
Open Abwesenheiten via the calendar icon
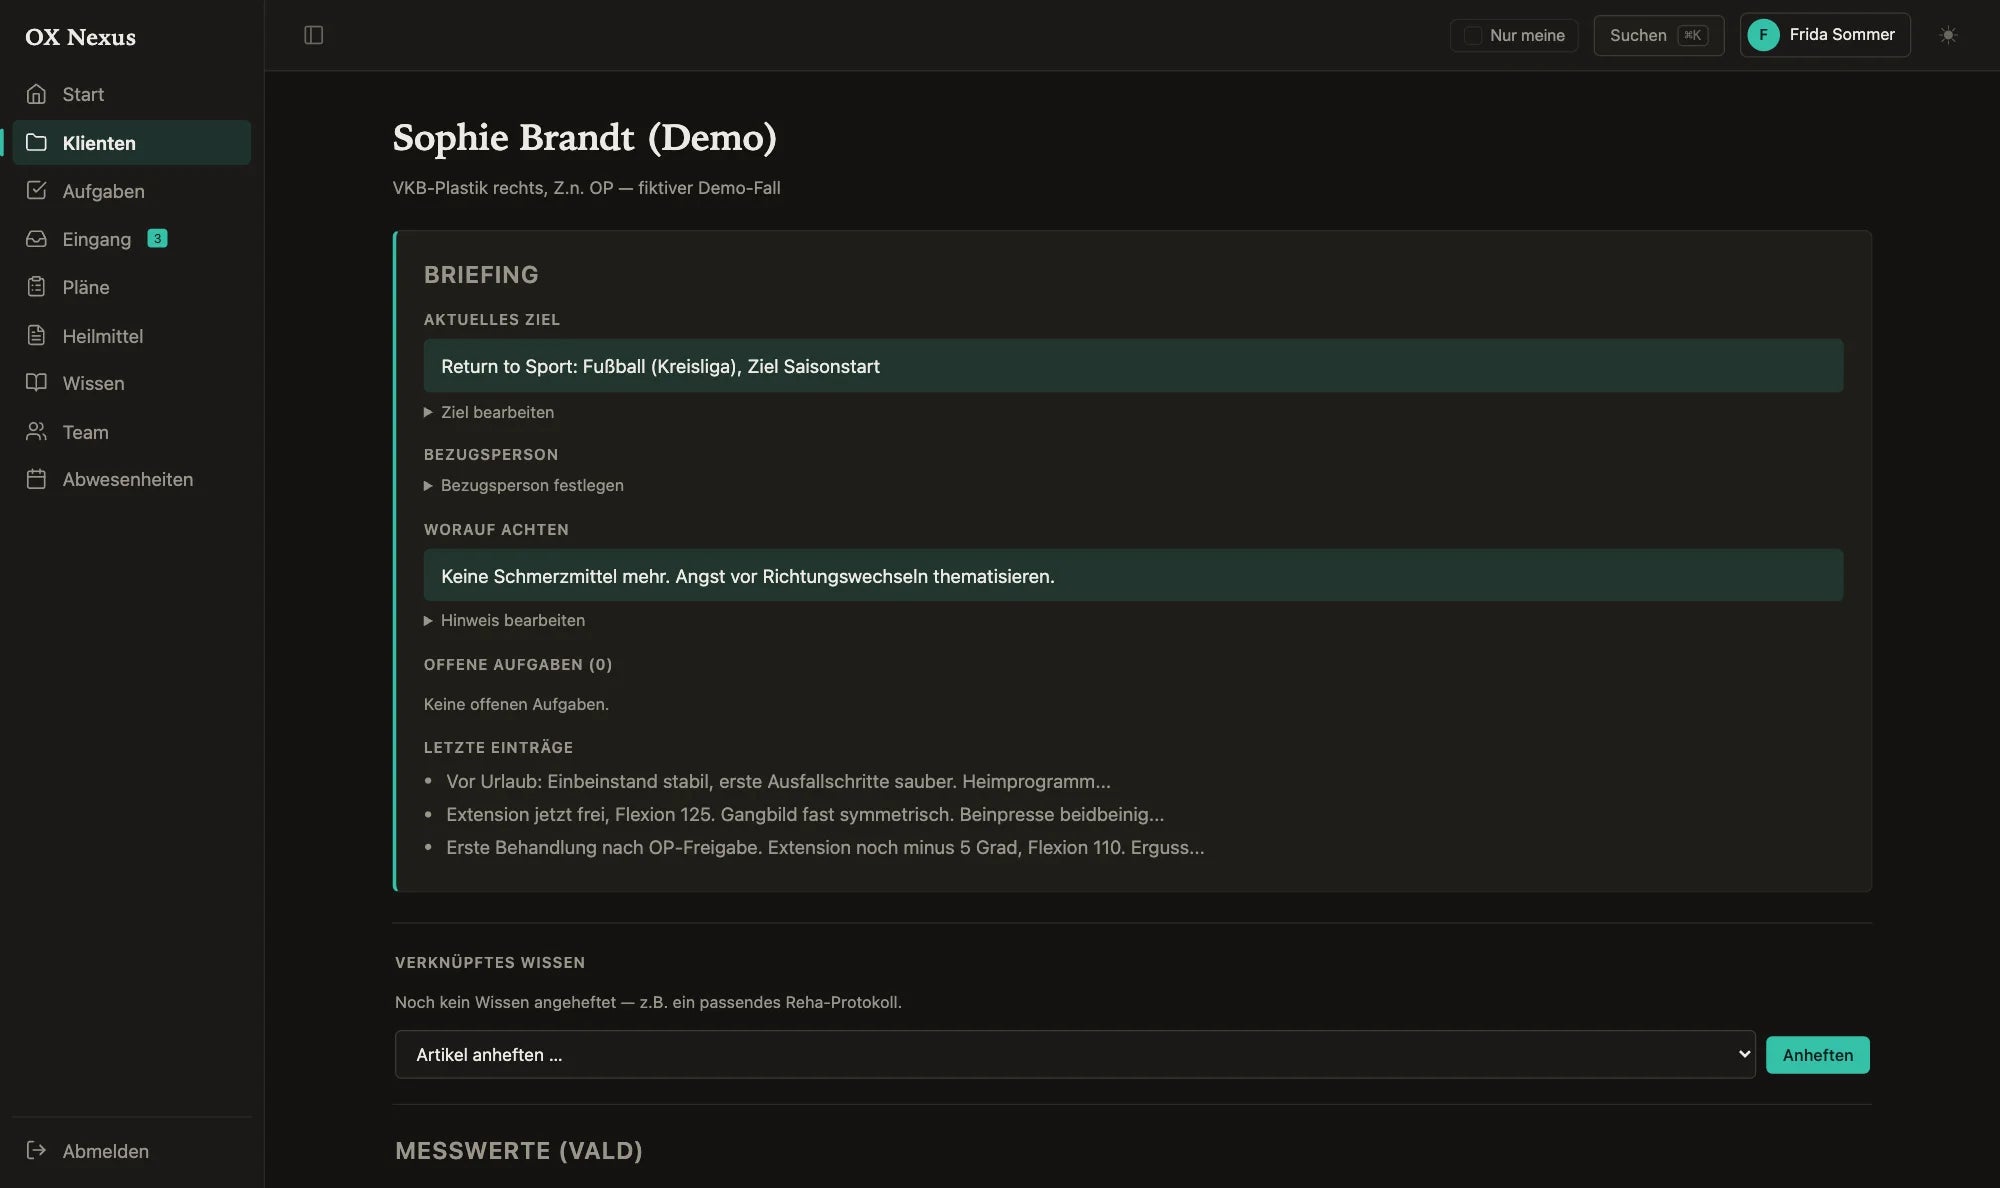[x=36, y=479]
